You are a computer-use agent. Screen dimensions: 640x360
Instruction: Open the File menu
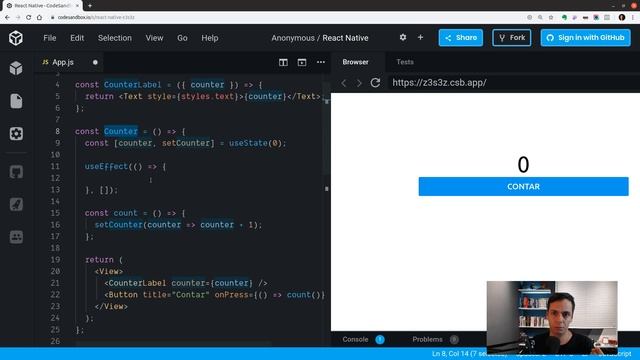coord(50,38)
